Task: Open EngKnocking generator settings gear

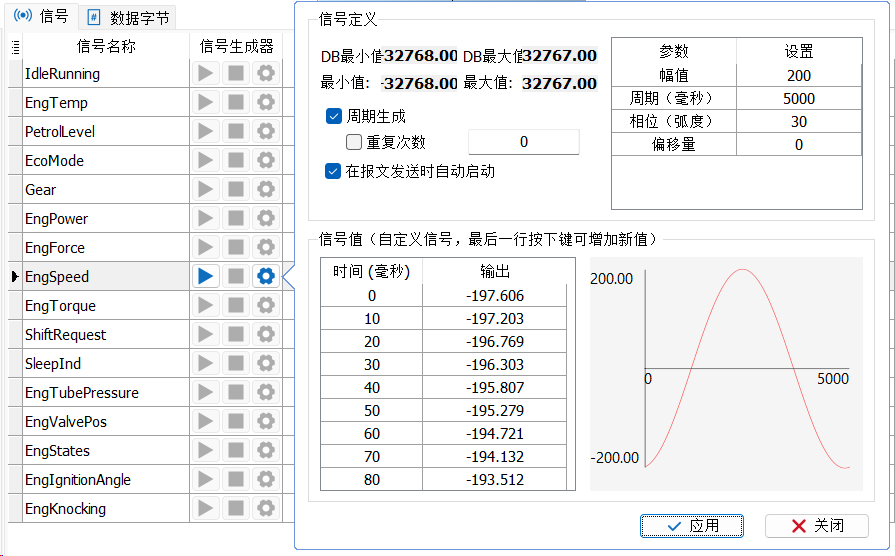Action: 266,509
